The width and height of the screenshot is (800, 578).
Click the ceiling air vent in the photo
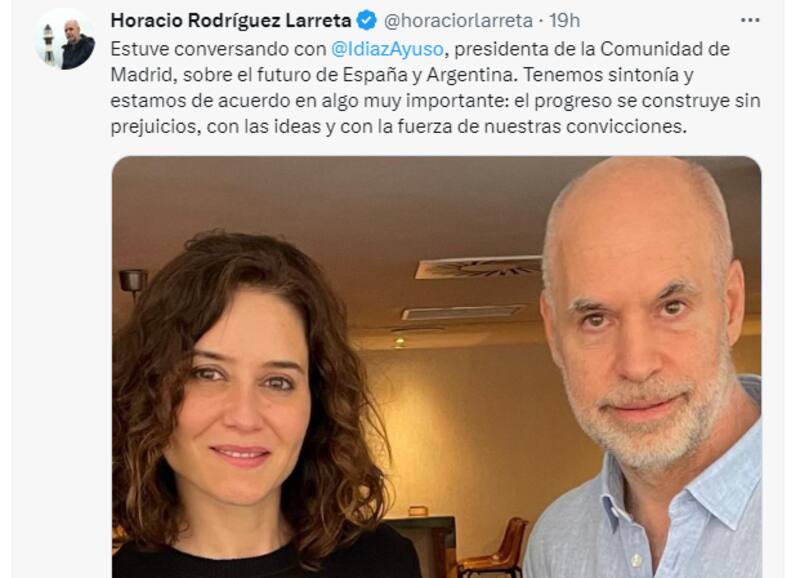click(480, 267)
